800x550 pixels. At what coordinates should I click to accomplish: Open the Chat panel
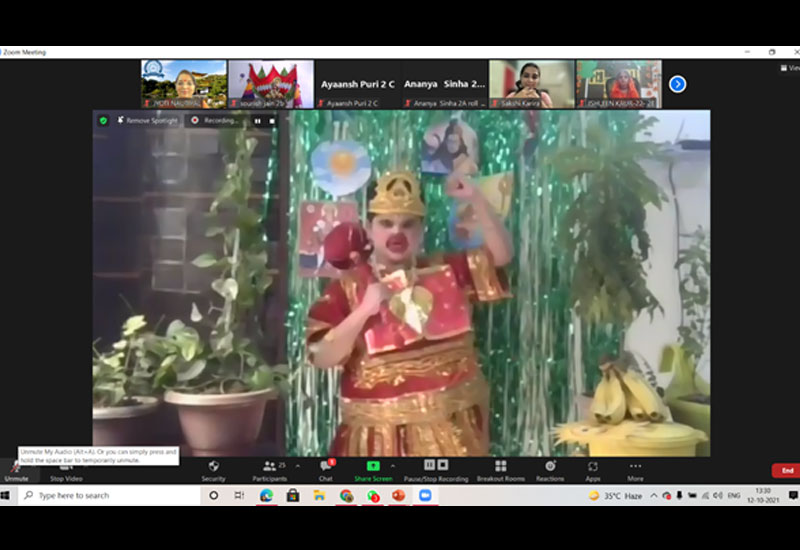coord(326,471)
